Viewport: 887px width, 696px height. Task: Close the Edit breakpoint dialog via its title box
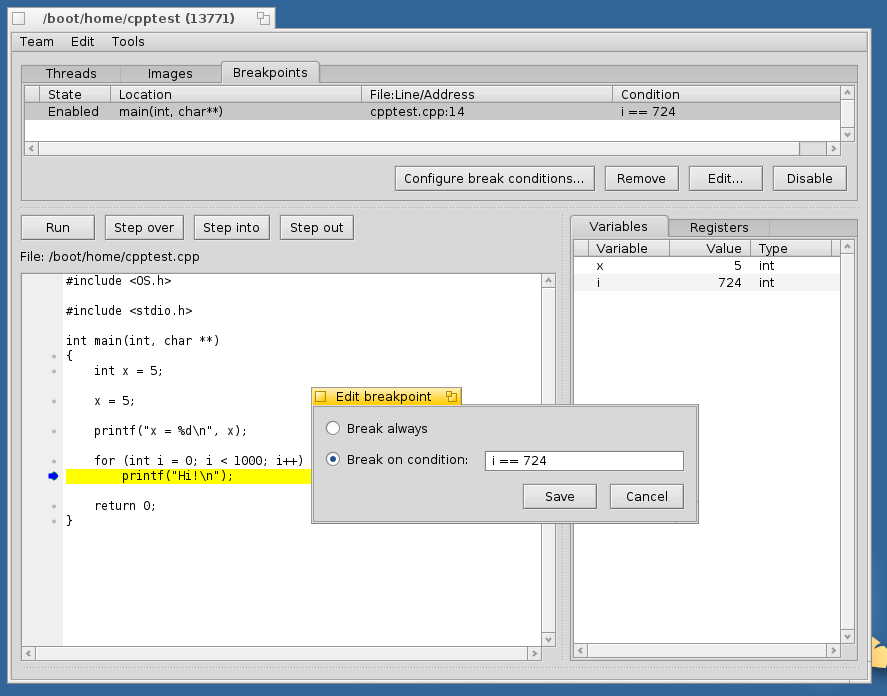pyautogui.click(x=321, y=397)
